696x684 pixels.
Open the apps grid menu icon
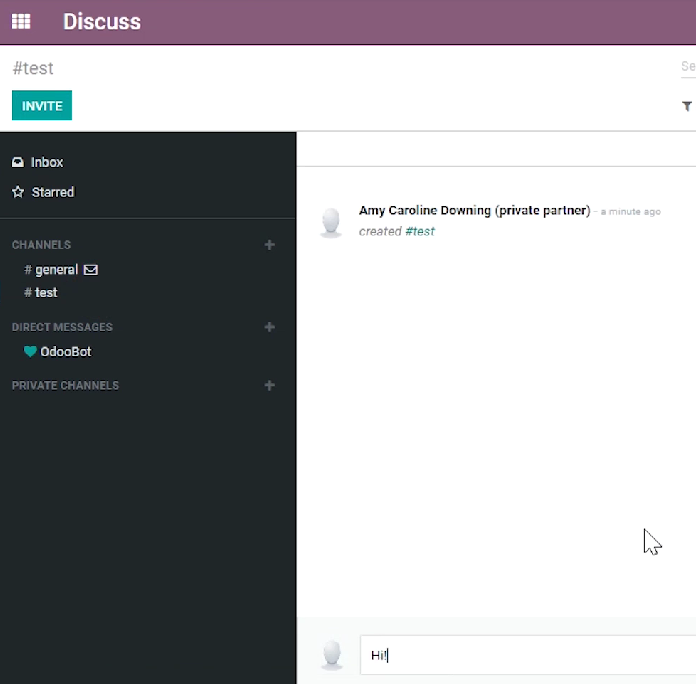tap(21, 21)
